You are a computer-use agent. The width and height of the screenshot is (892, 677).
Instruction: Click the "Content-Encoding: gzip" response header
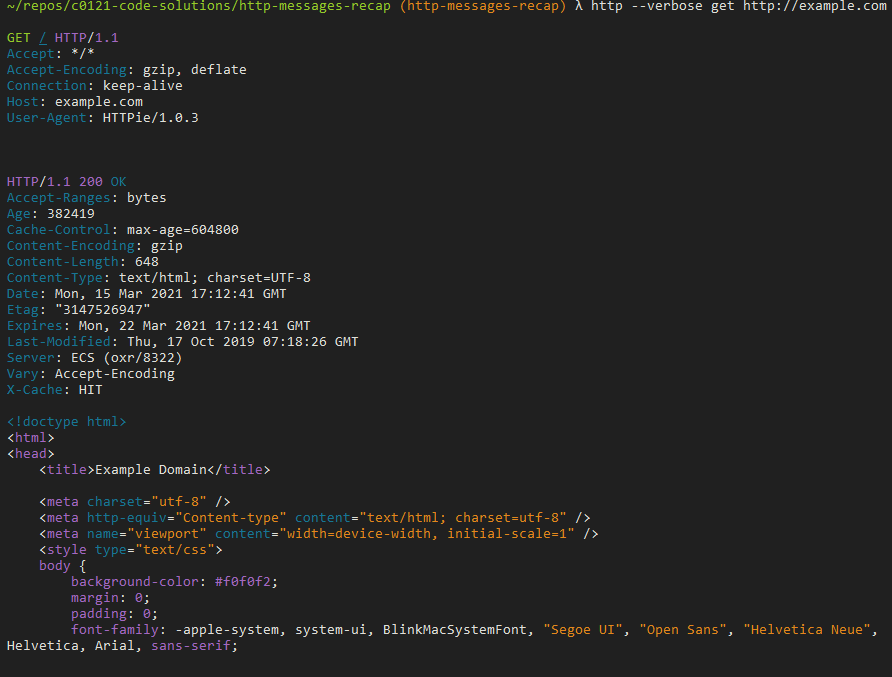pyautogui.click(x=94, y=246)
